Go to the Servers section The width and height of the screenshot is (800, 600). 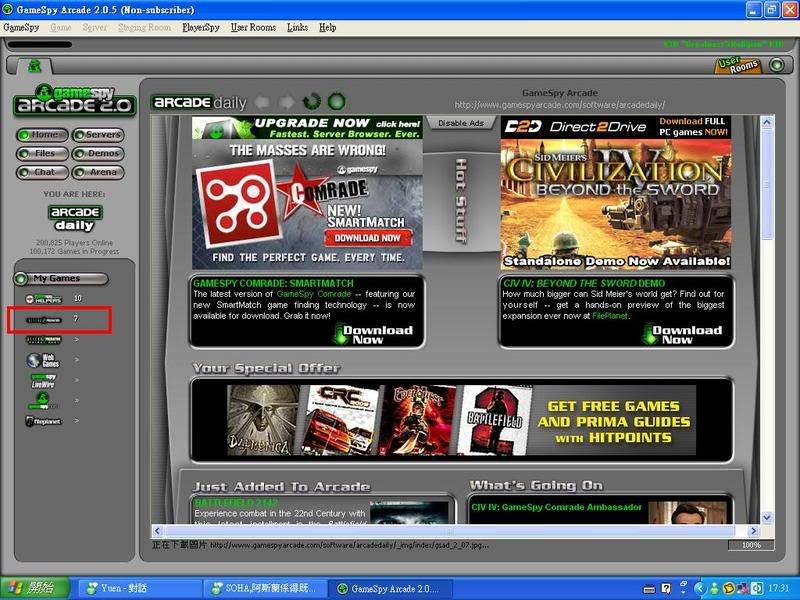[x=97, y=135]
